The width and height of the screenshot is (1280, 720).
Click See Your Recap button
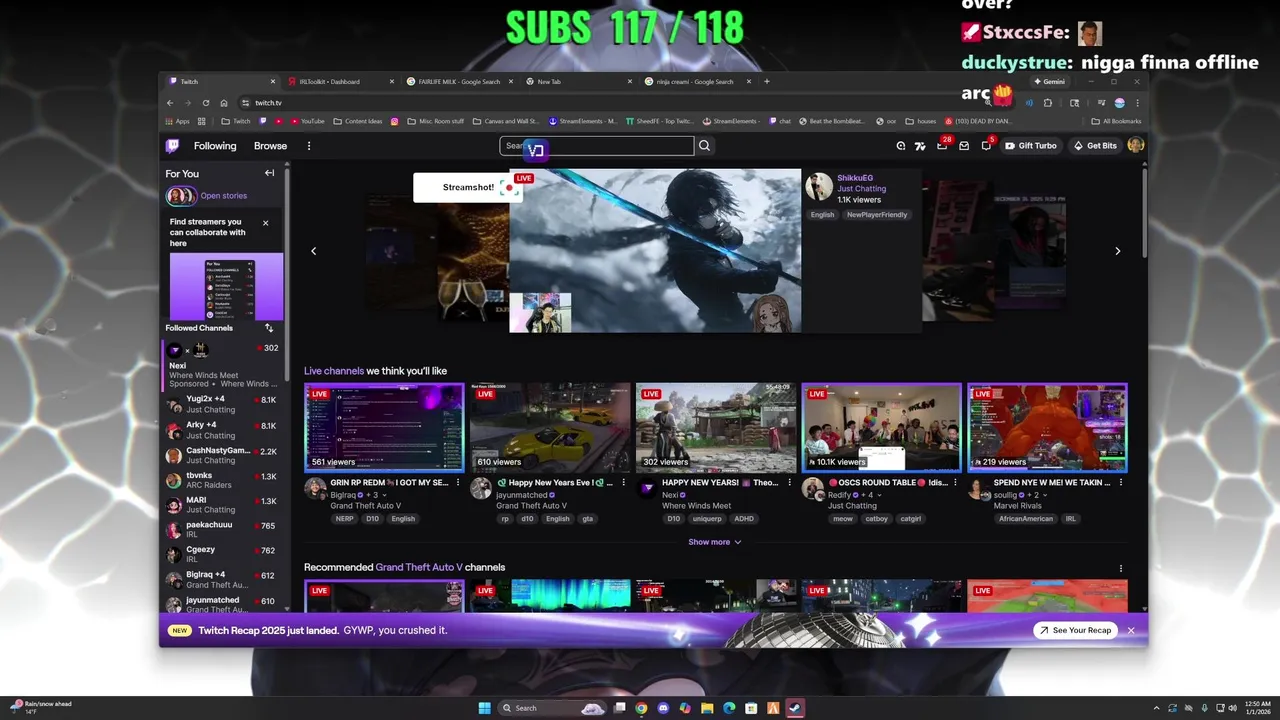click(x=1075, y=630)
